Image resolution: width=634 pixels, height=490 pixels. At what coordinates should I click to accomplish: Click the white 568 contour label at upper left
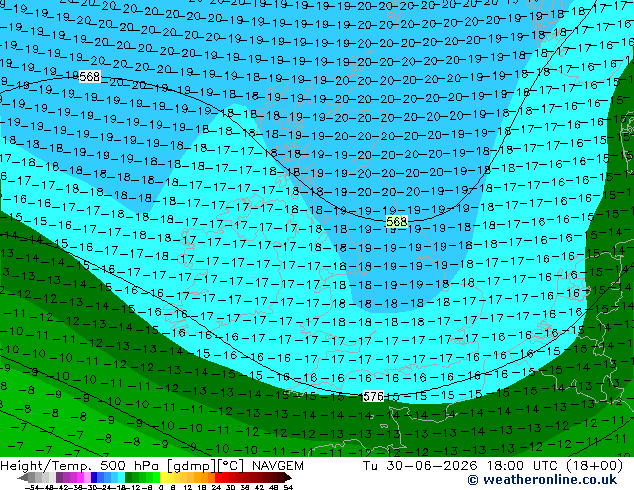(89, 76)
